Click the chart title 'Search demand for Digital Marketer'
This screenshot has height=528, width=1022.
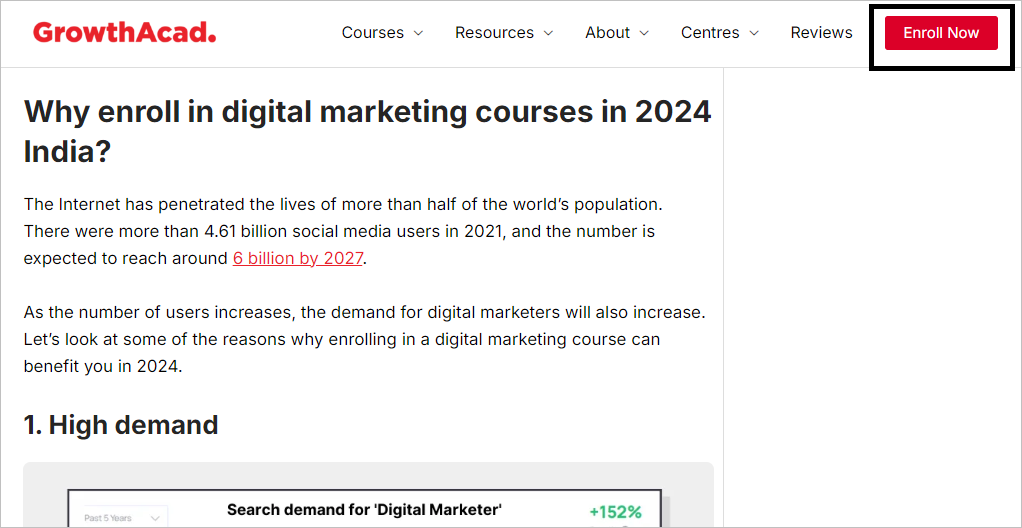tap(364, 509)
